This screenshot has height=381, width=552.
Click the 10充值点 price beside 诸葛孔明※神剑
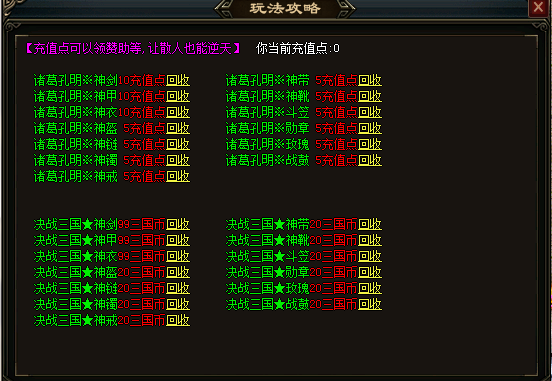(x=142, y=81)
